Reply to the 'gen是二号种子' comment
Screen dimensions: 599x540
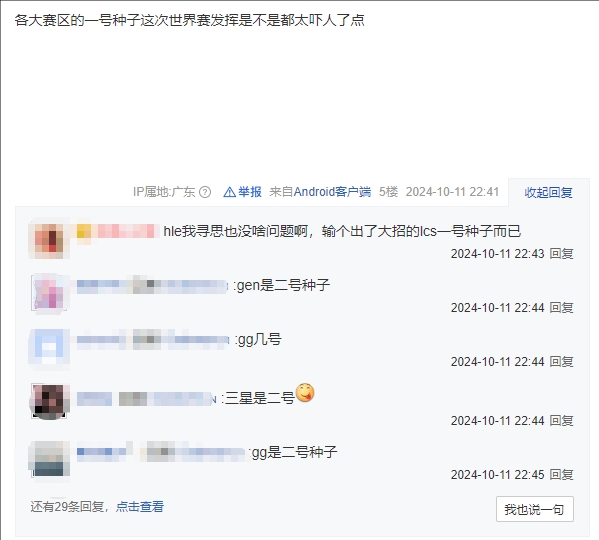pyautogui.click(x=562, y=308)
